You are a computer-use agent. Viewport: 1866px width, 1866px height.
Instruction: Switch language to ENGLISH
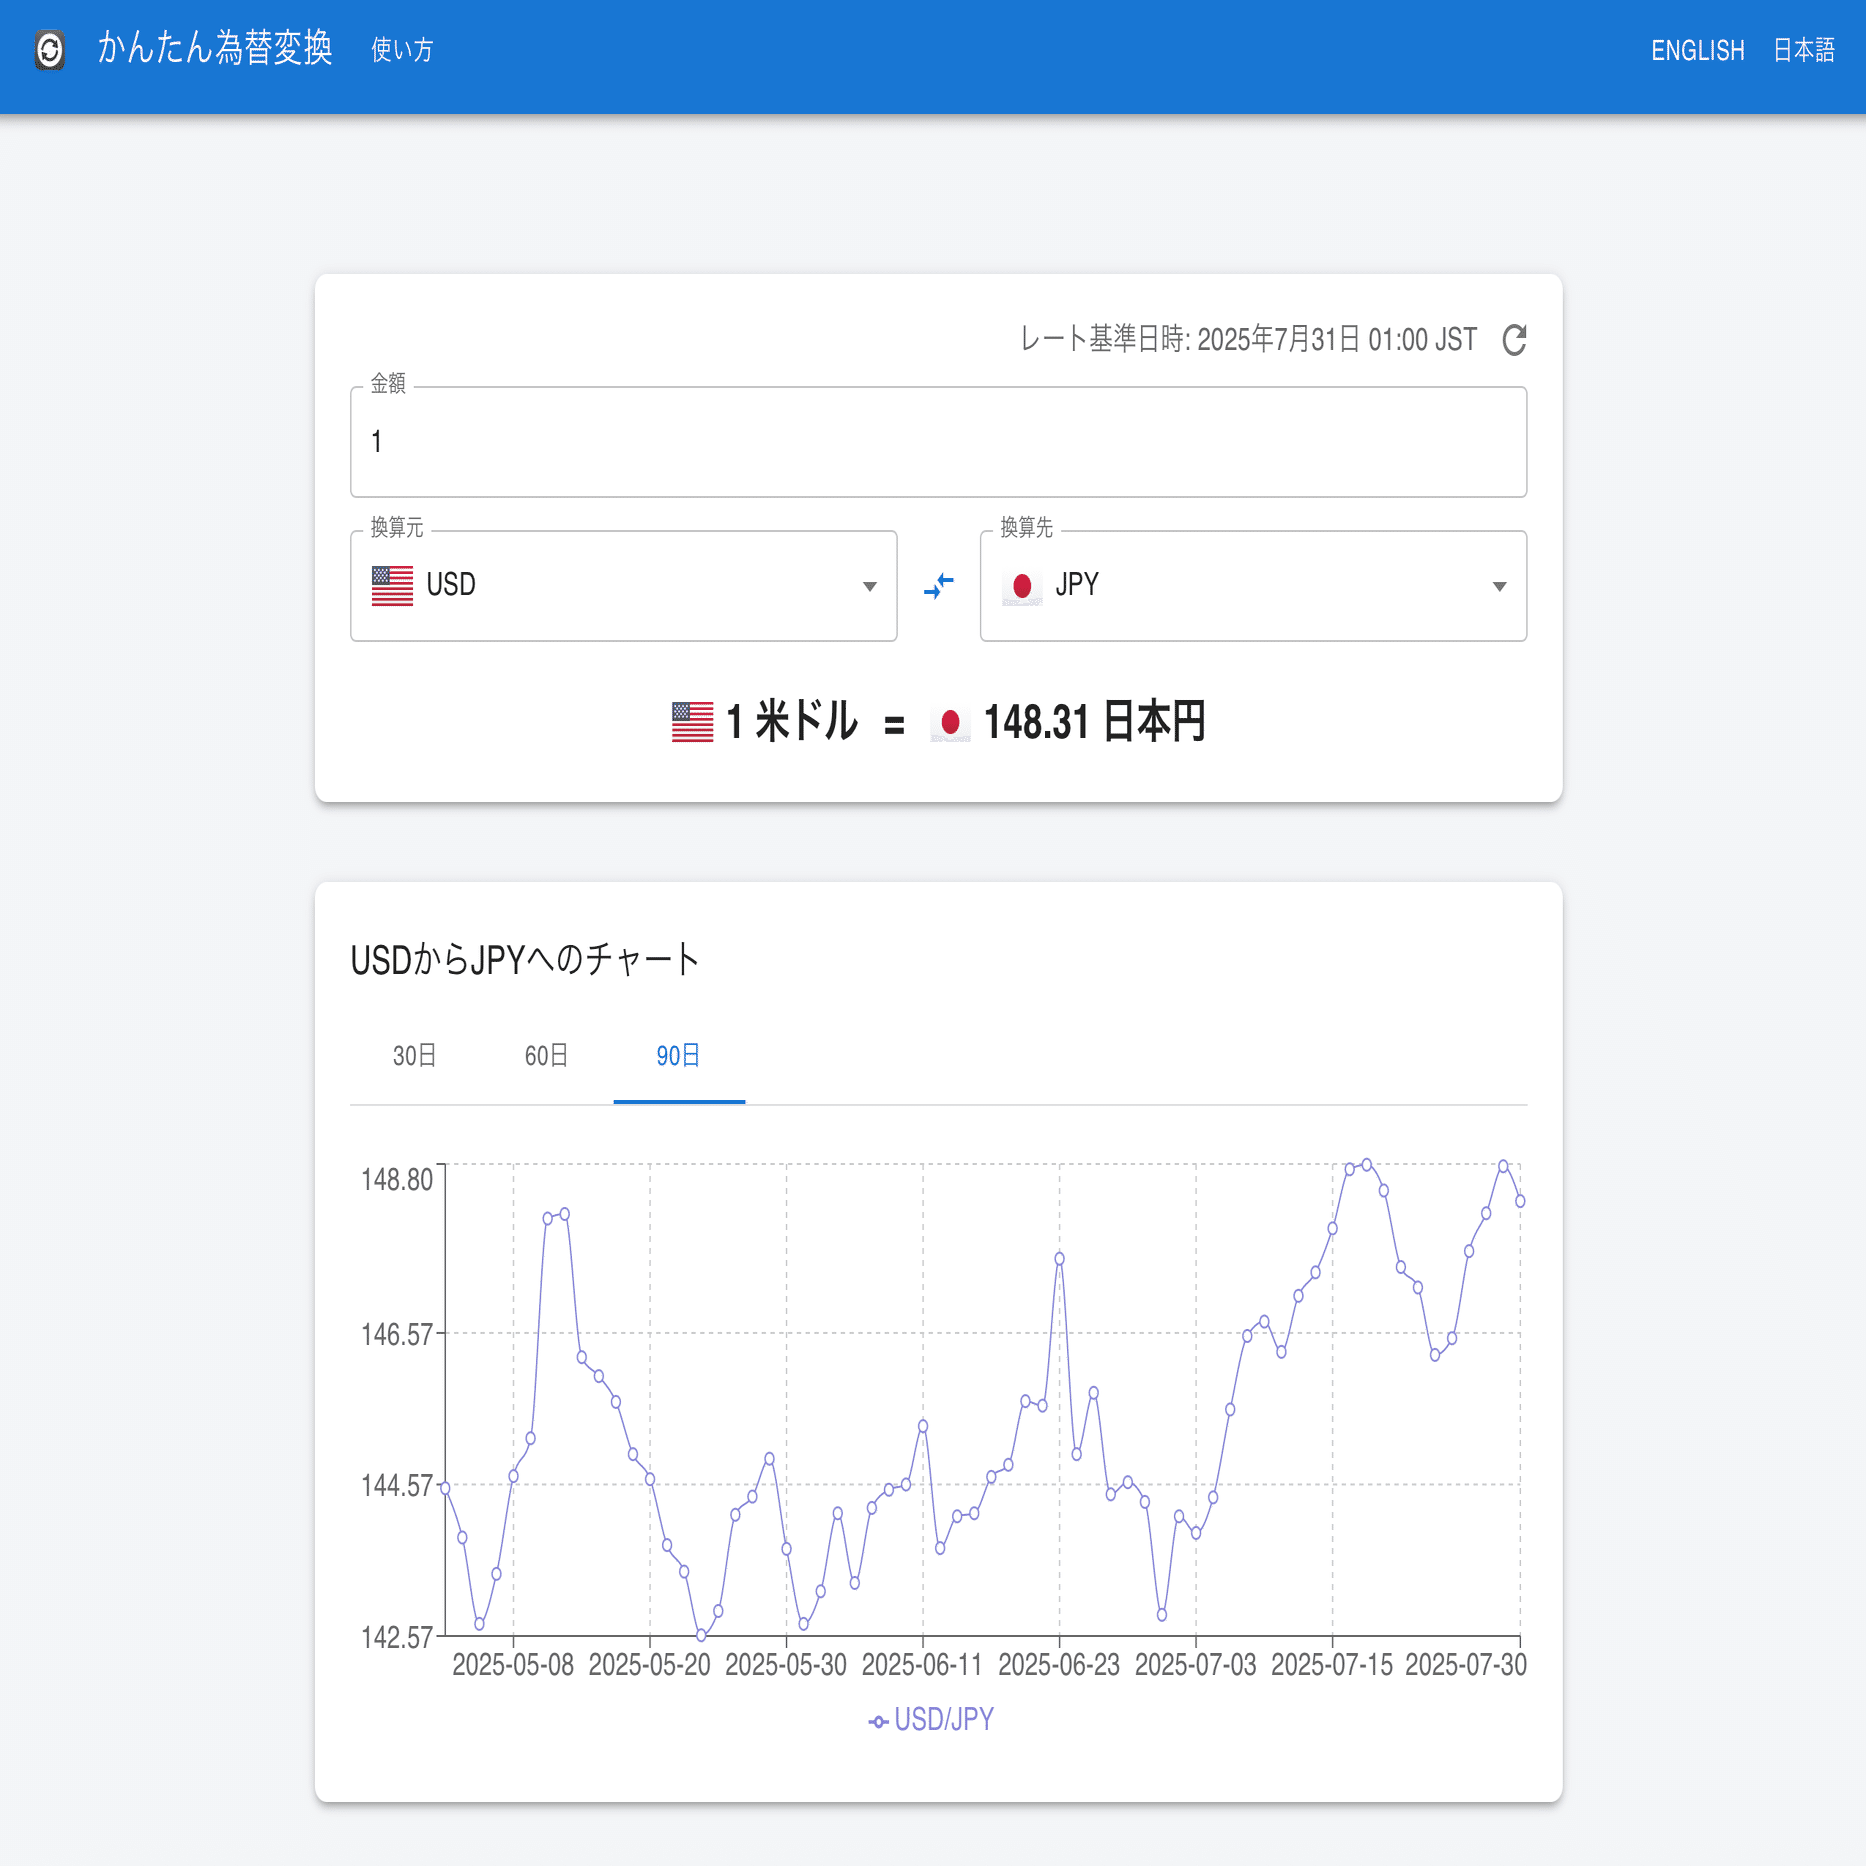[1698, 49]
